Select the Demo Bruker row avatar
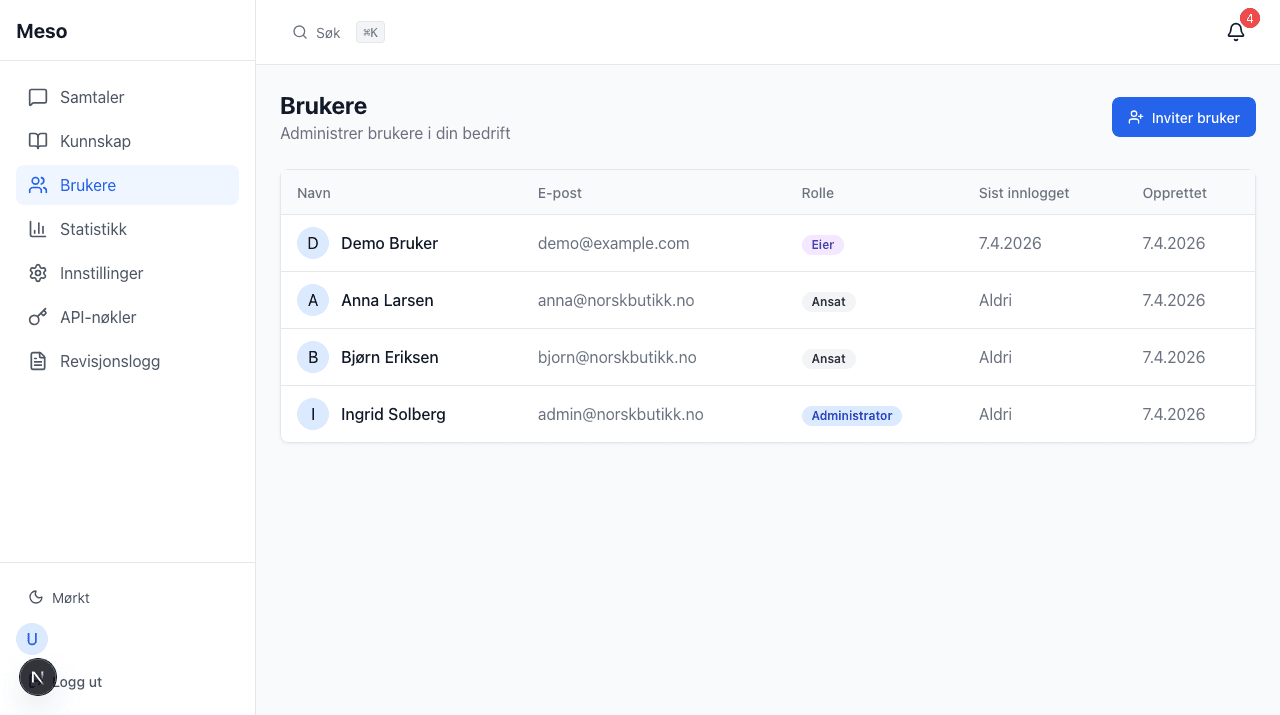The image size is (1280, 715). pyautogui.click(x=313, y=243)
